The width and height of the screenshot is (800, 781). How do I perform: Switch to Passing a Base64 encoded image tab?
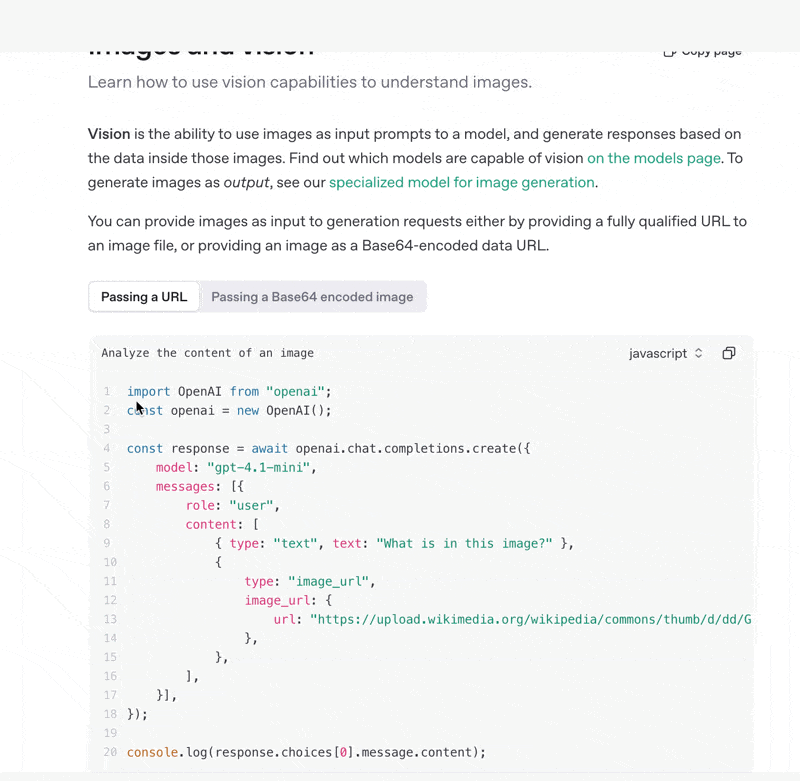[x=312, y=296]
